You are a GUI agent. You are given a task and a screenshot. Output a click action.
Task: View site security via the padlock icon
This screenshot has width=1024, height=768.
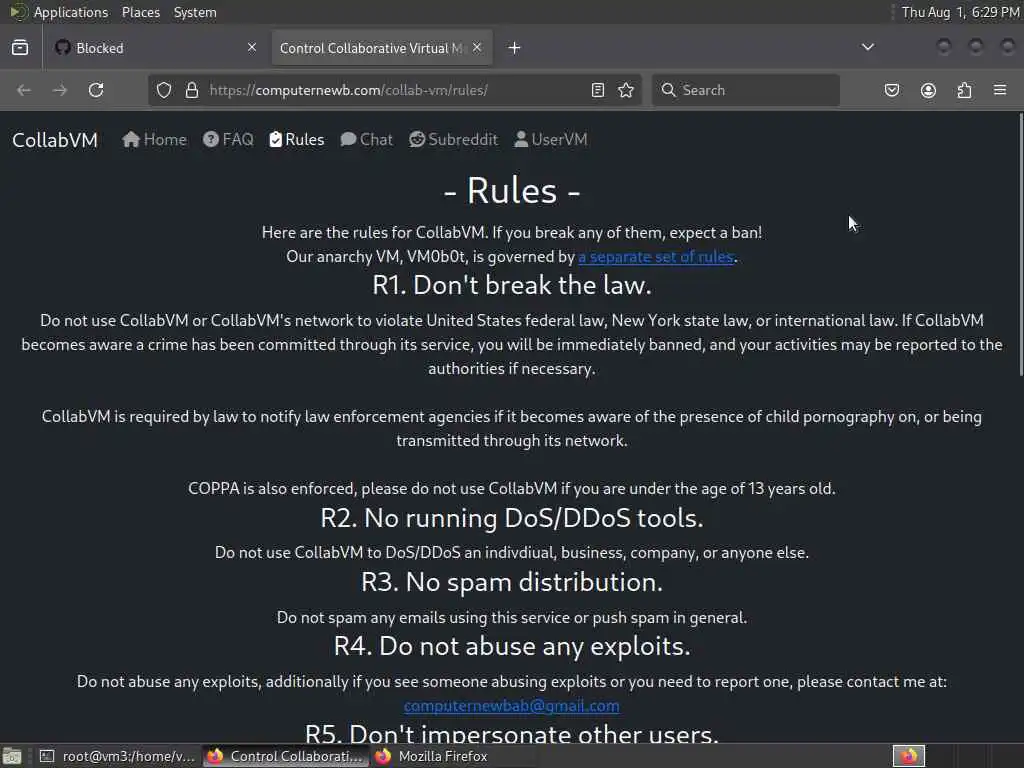[x=191, y=90]
